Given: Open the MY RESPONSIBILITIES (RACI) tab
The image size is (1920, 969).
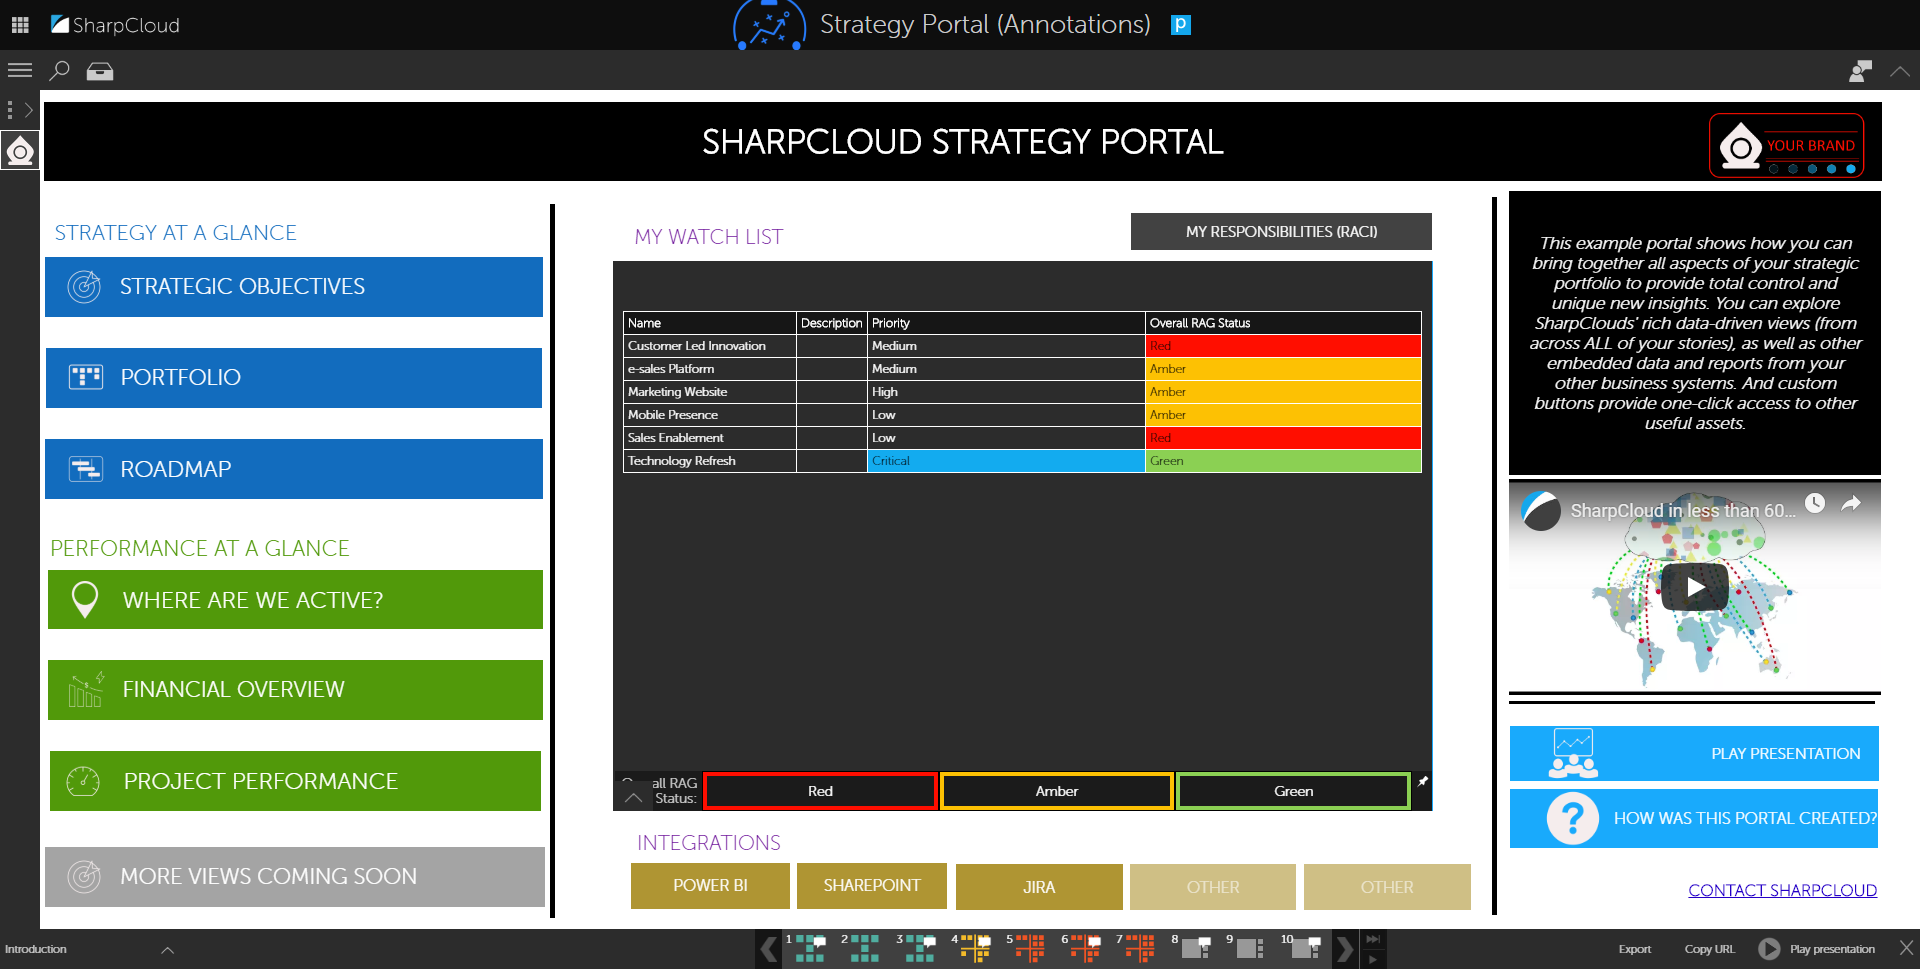Looking at the screenshot, I should point(1281,231).
